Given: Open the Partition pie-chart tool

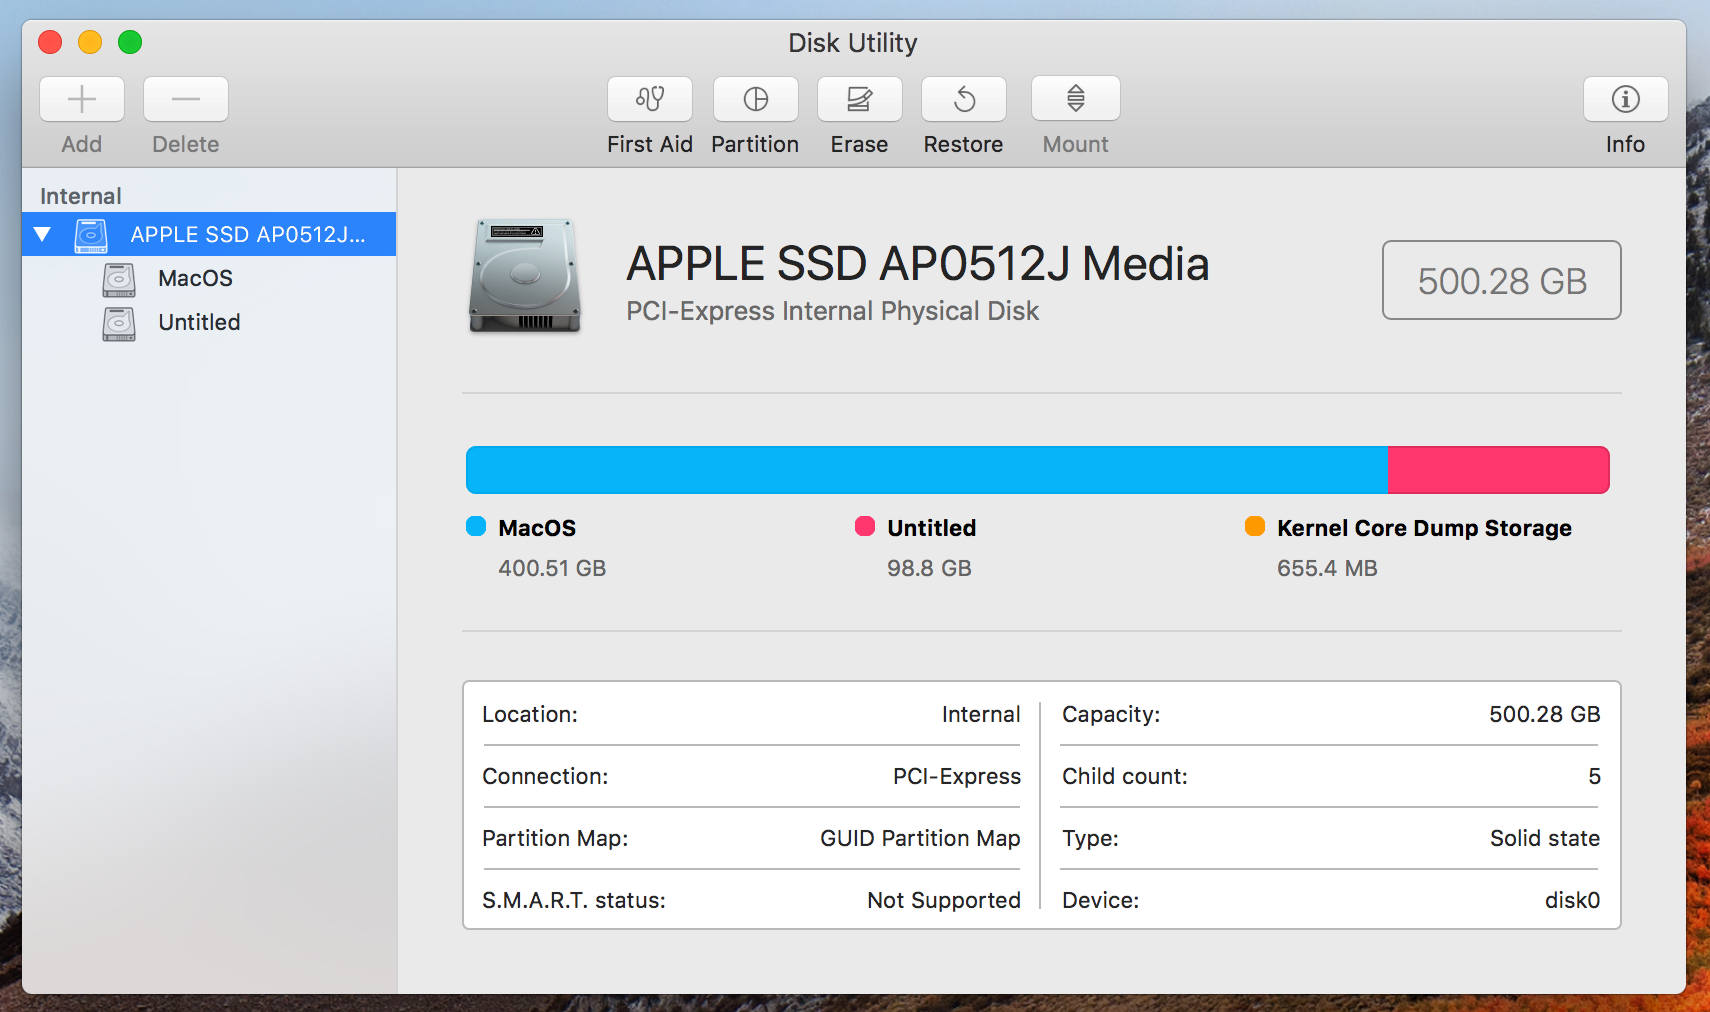Looking at the screenshot, I should [x=756, y=99].
